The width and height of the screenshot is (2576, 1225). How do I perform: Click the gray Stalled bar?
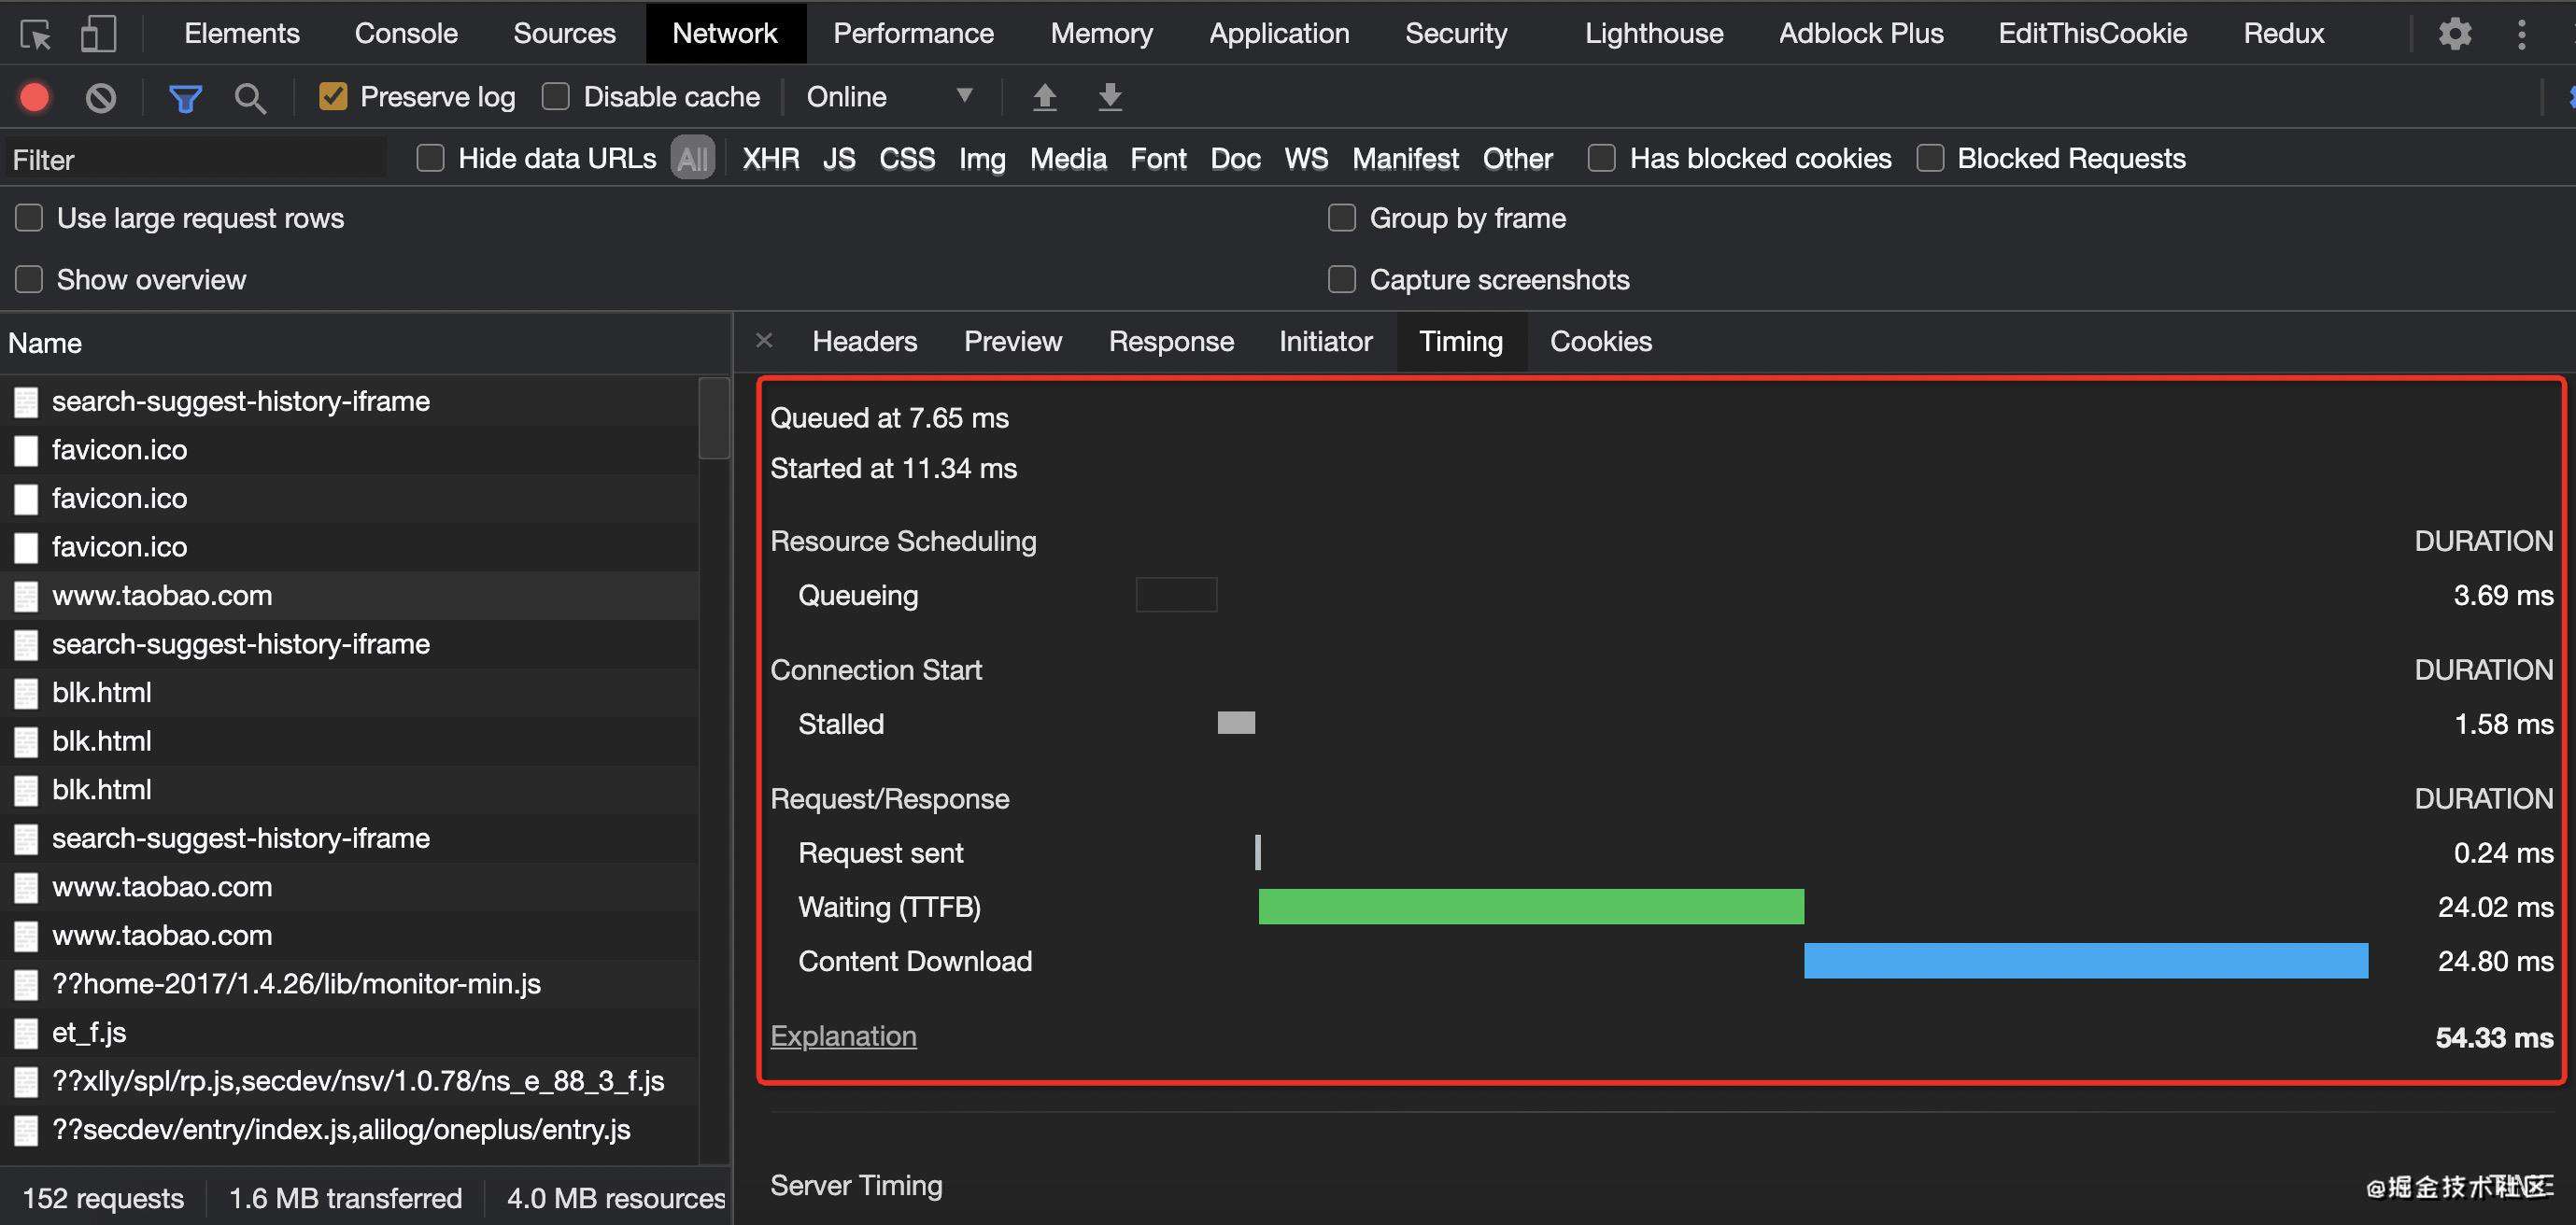(x=1236, y=723)
